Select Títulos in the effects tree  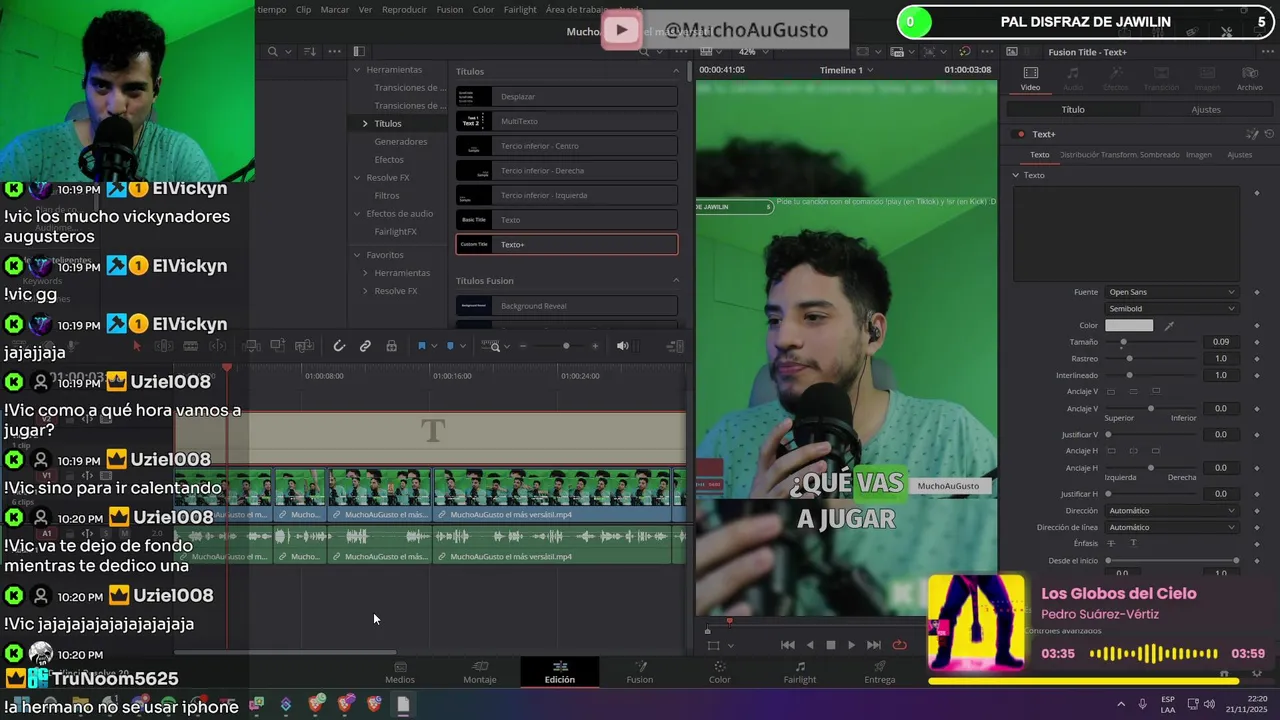coord(388,124)
